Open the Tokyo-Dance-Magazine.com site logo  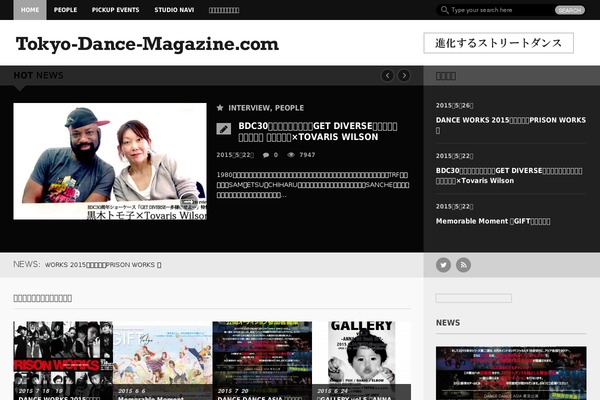coord(147,44)
